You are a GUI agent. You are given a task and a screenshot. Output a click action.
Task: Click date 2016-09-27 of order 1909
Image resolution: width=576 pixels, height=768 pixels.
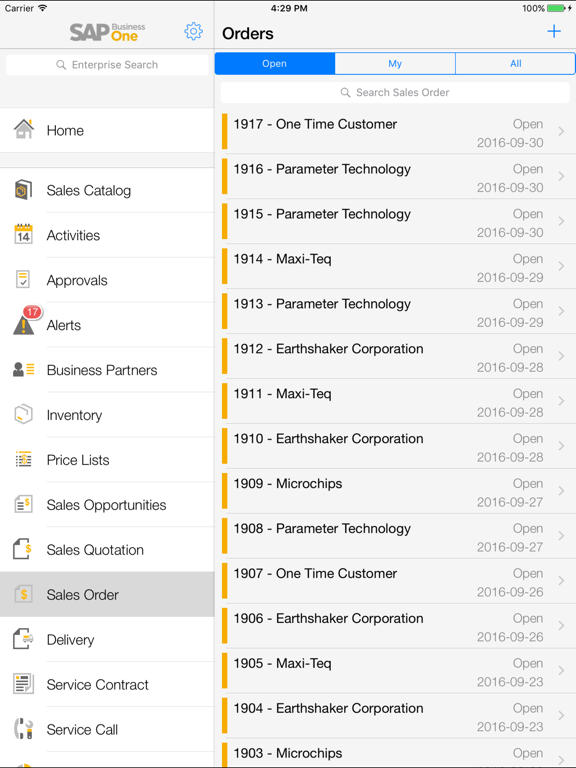click(510, 503)
